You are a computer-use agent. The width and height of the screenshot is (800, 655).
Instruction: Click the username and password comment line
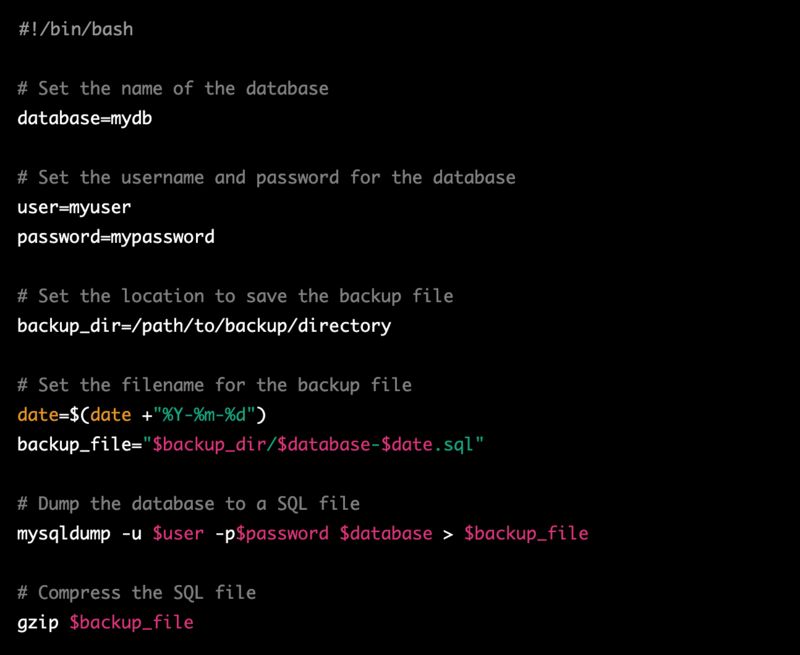coord(266,178)
